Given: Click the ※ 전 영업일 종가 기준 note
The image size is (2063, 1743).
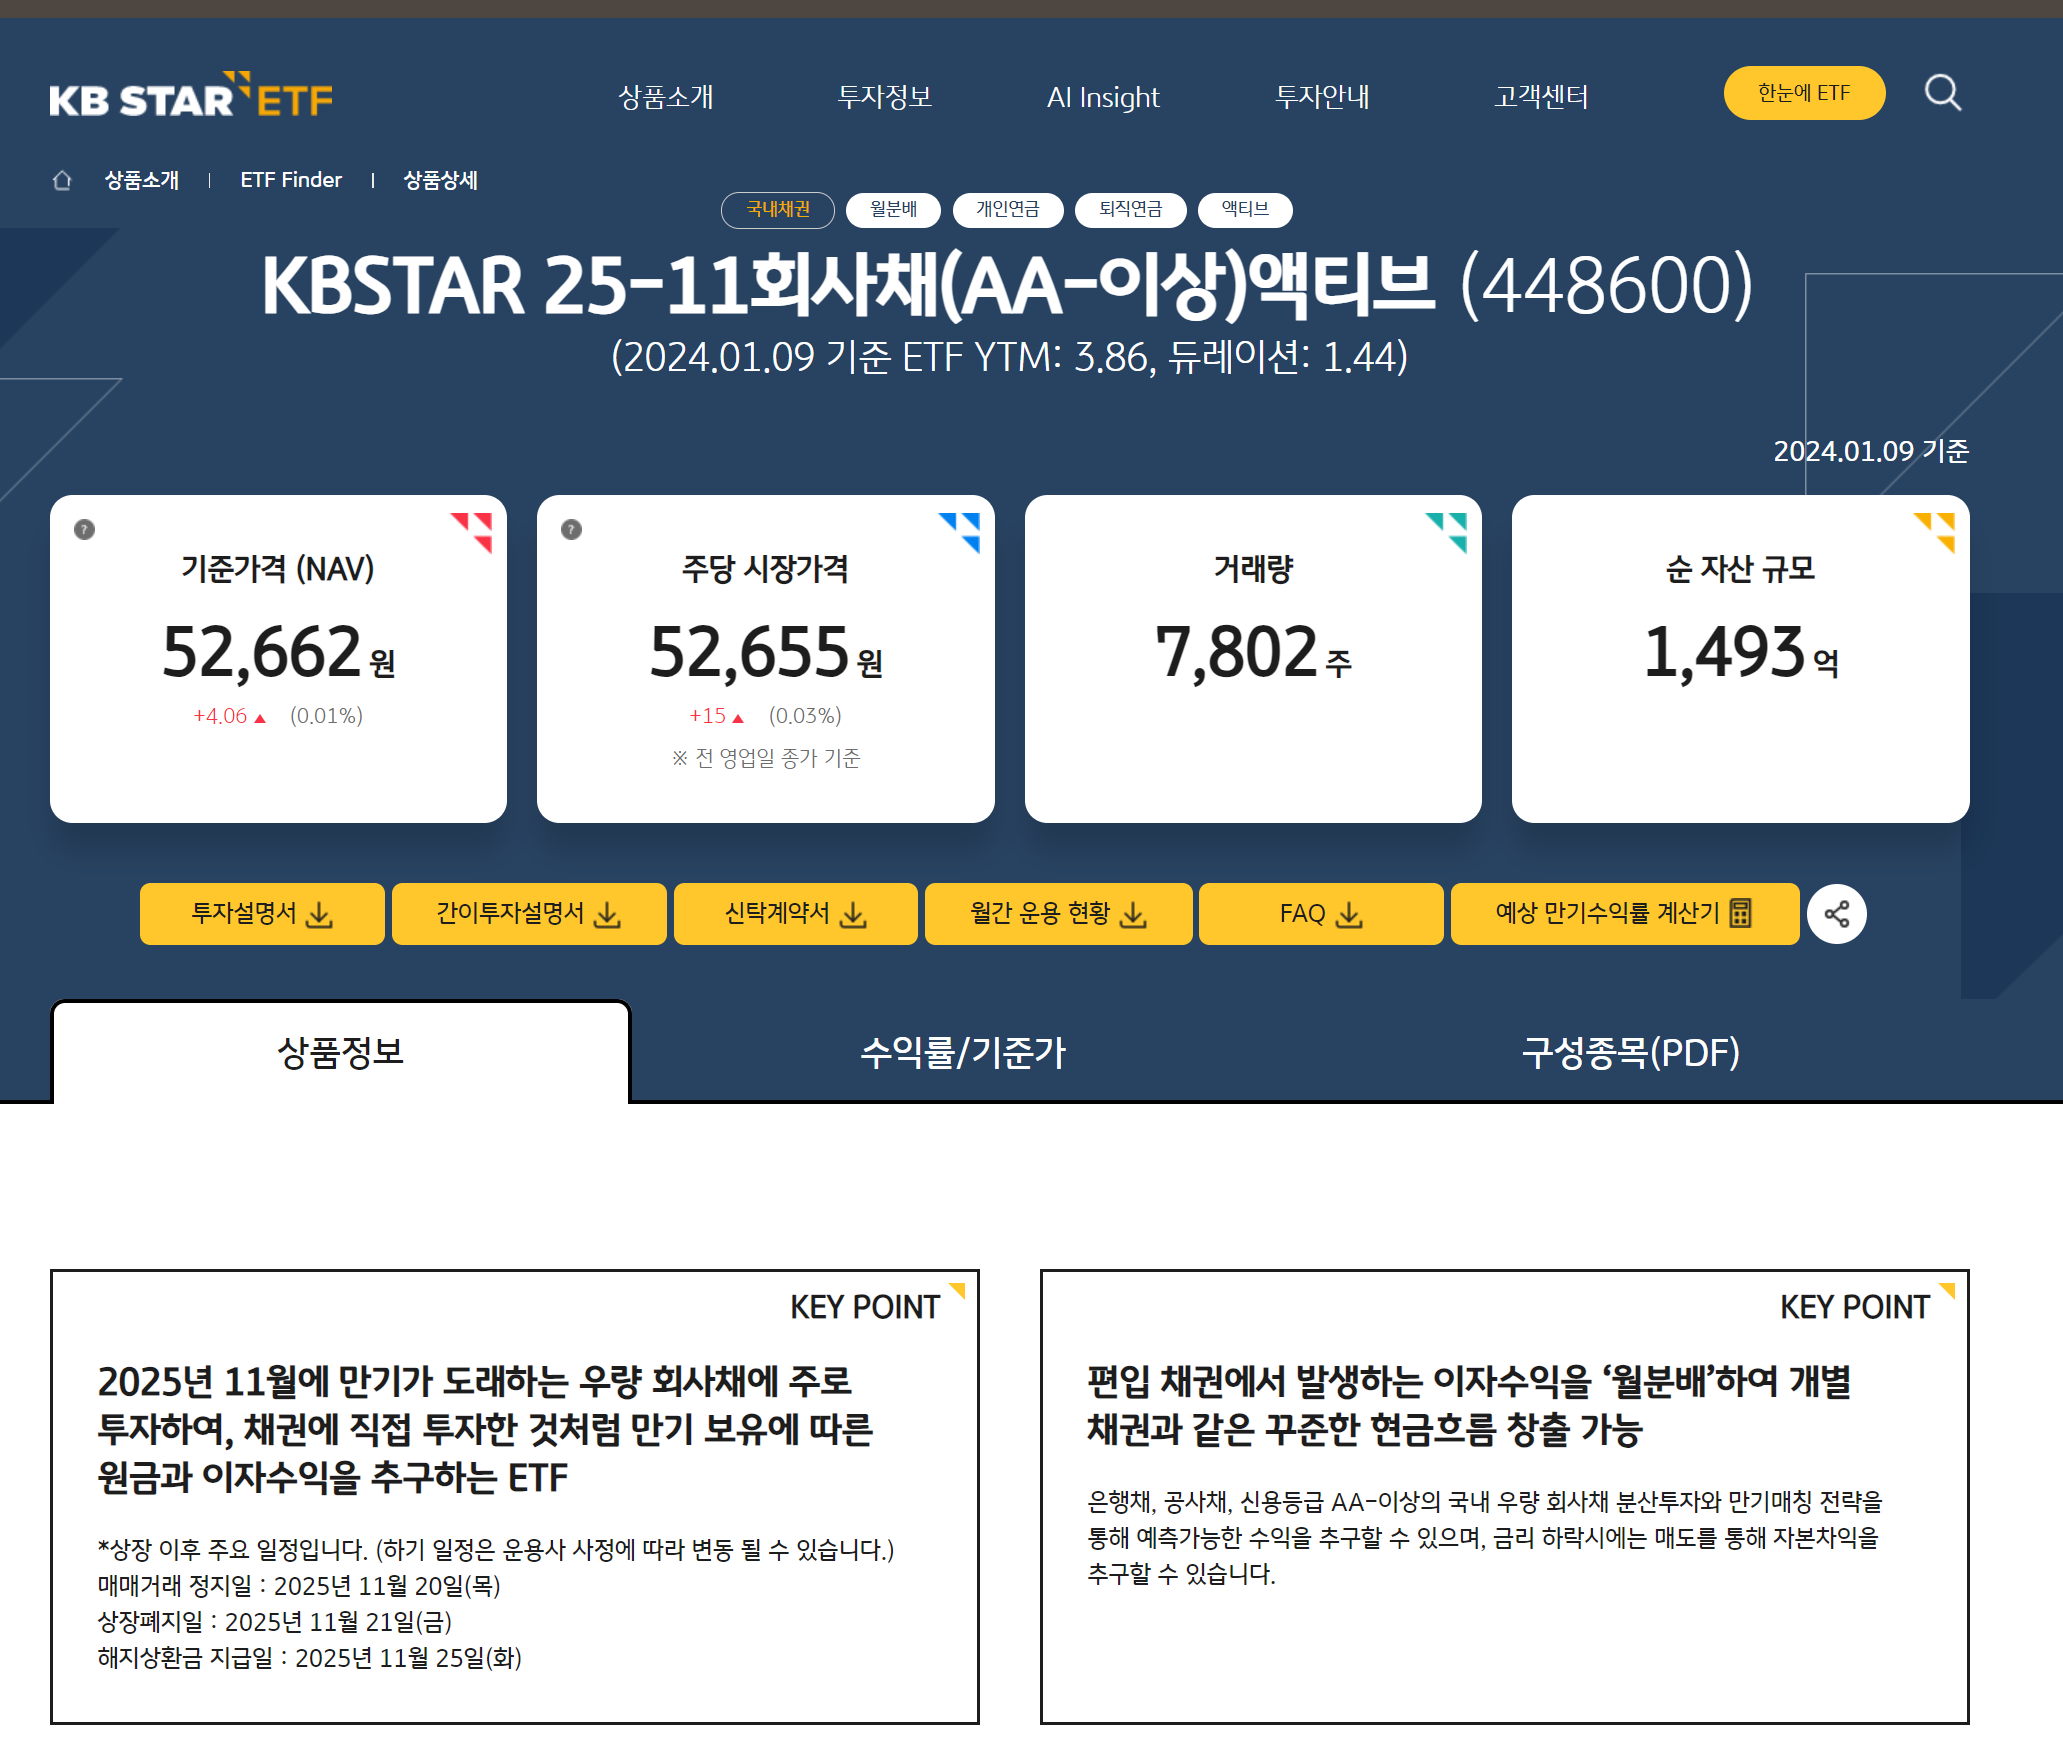Looking at the screenshot, I should click(766, 758).
